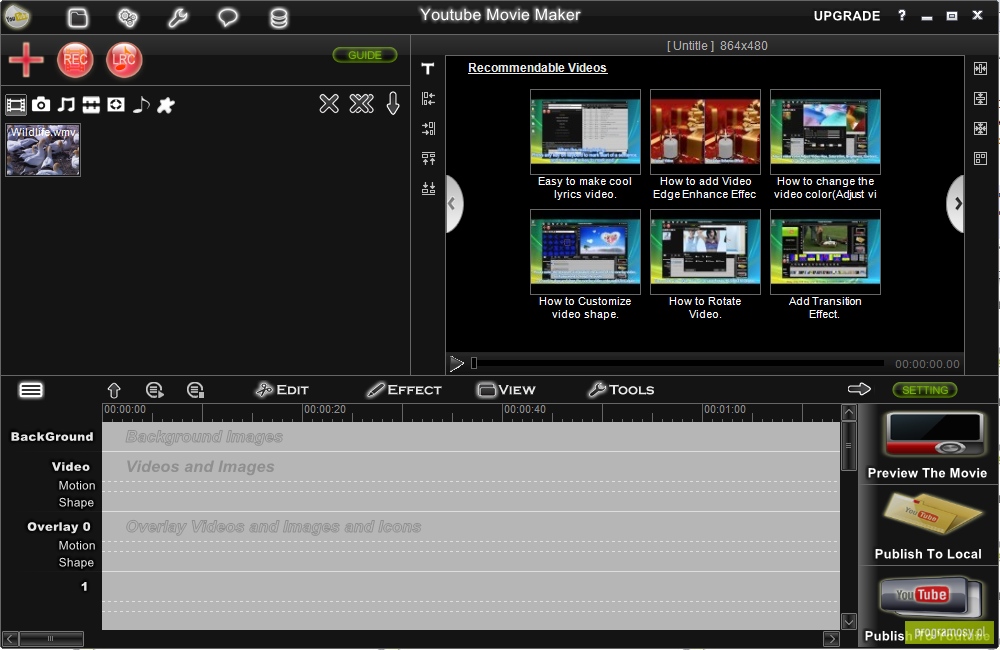Select the Background Images track
1000x650 pixels.
(471, 437)
